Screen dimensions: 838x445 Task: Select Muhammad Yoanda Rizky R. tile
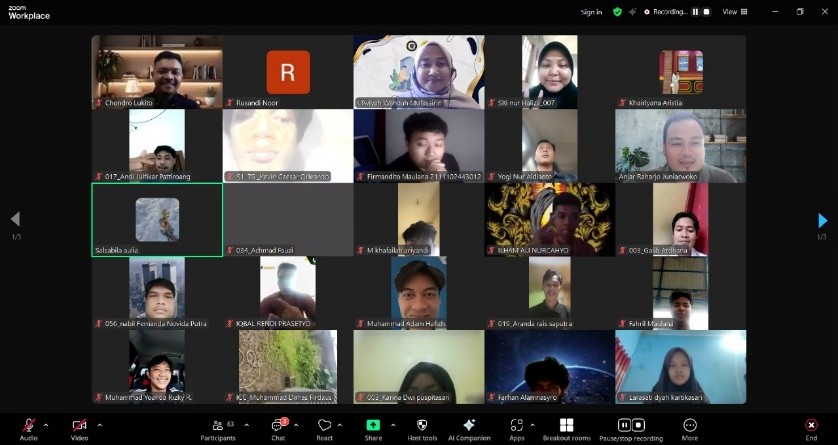157,367
